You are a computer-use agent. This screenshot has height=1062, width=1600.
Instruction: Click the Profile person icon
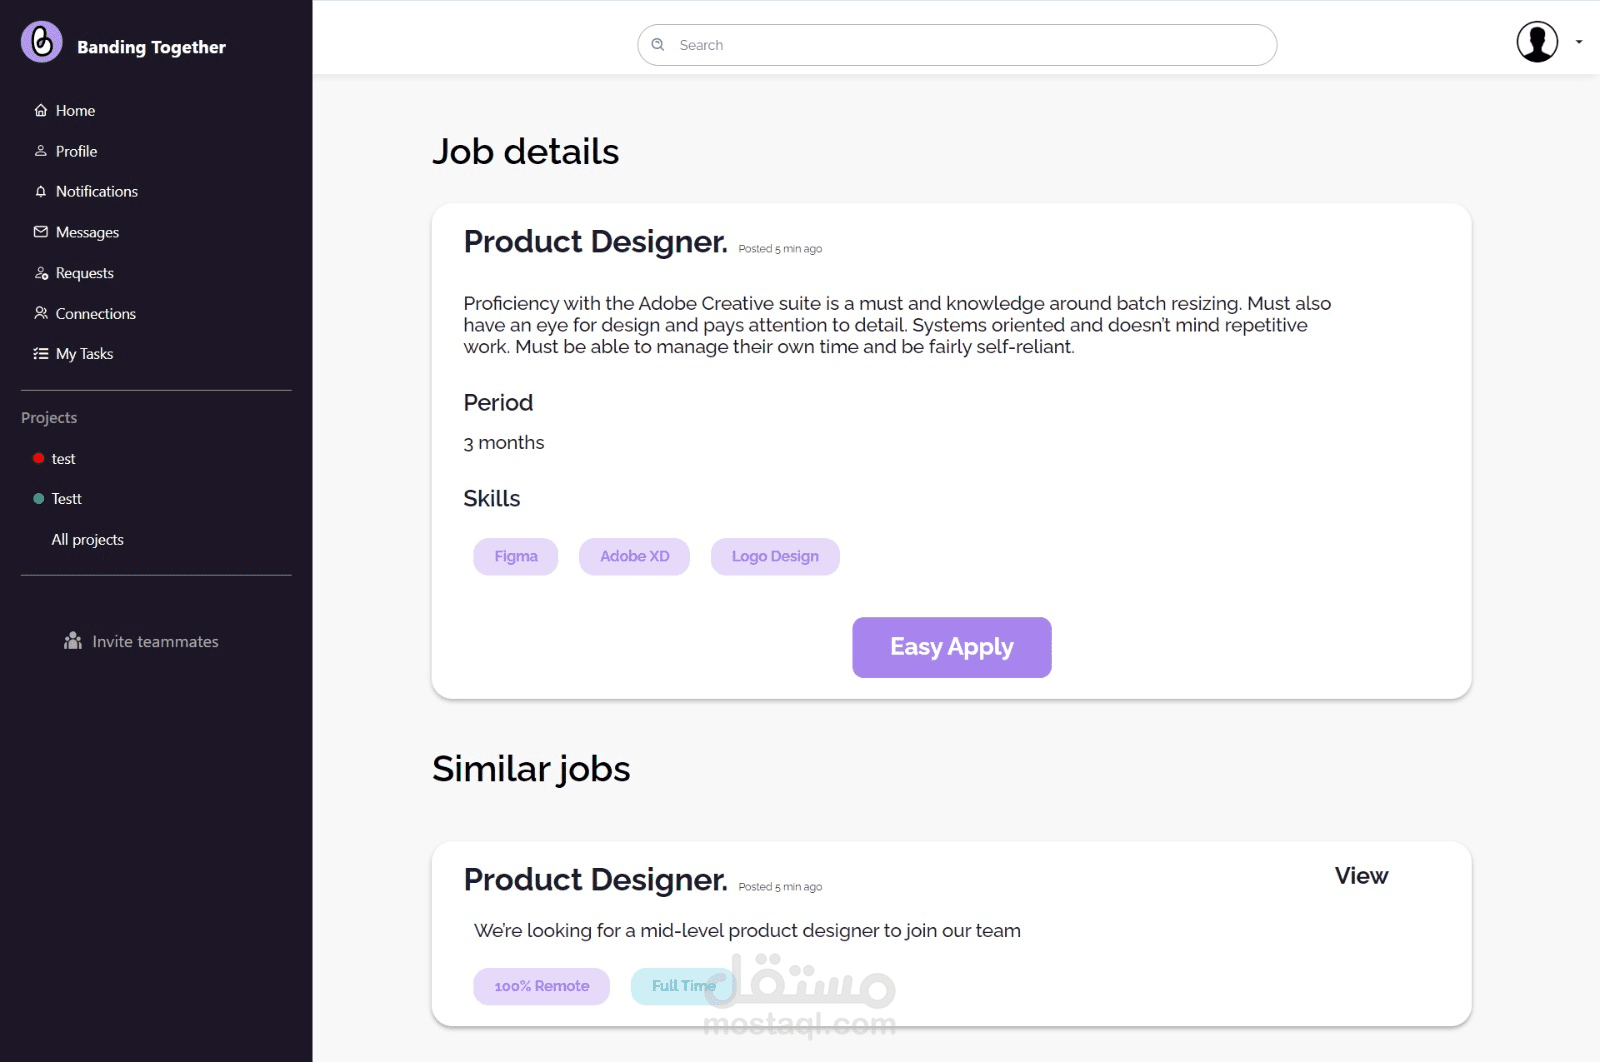pos(41,151)
